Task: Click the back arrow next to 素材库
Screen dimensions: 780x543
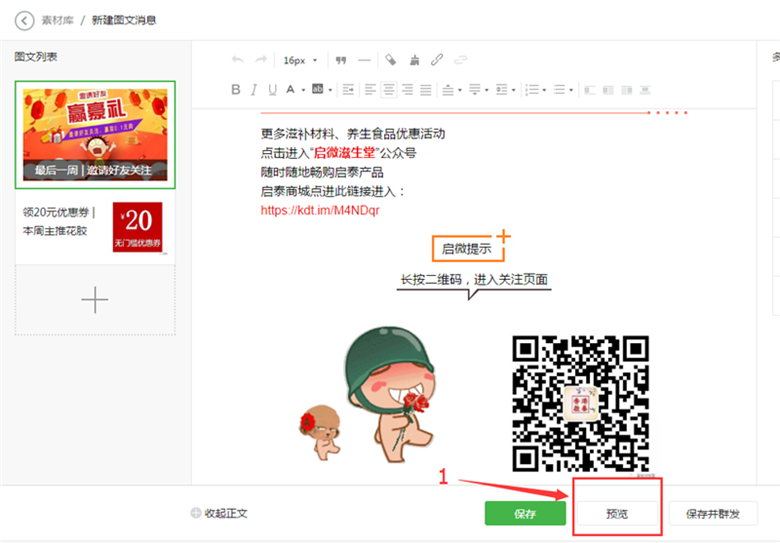Action: point(24,21)
